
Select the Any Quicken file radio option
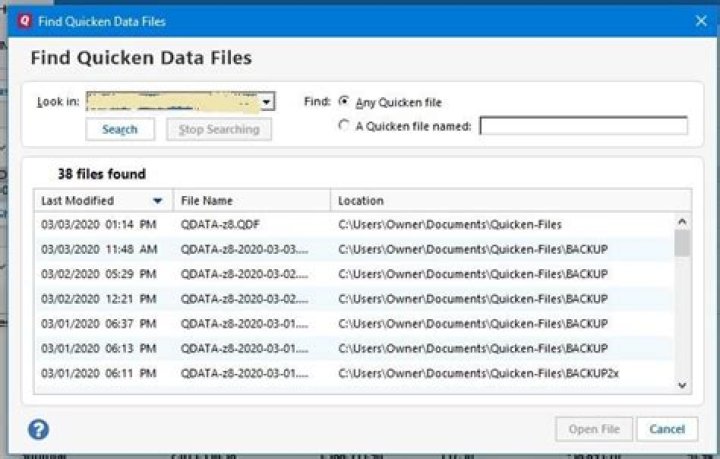point(343,101)
